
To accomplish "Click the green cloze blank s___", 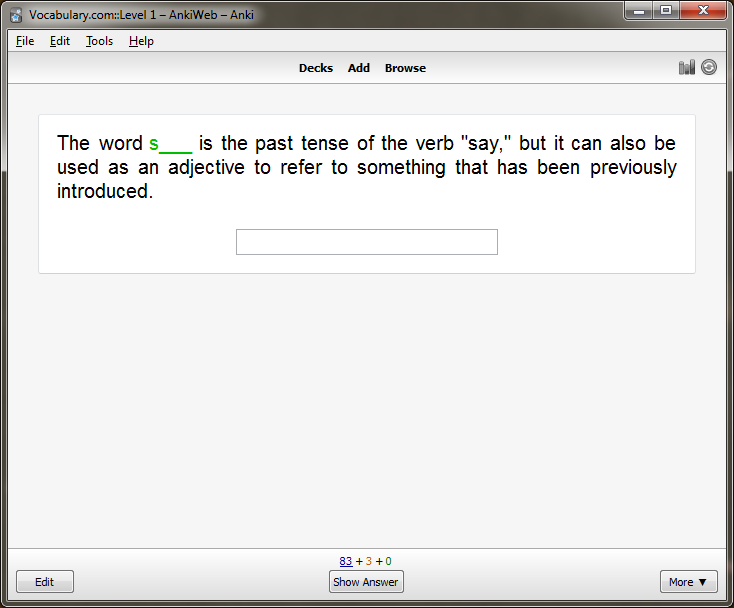I will tap(170, 144).
